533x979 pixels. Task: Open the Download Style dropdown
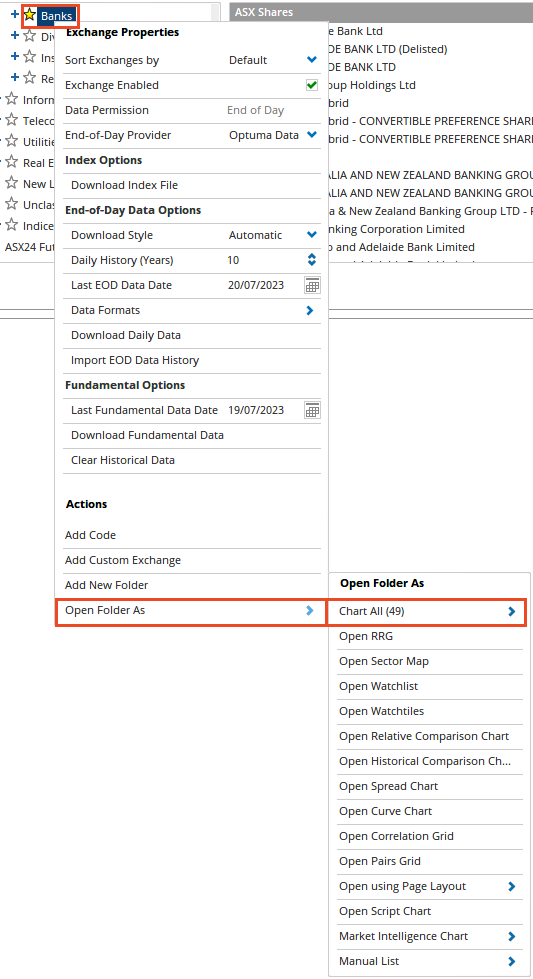pos(312,235)
